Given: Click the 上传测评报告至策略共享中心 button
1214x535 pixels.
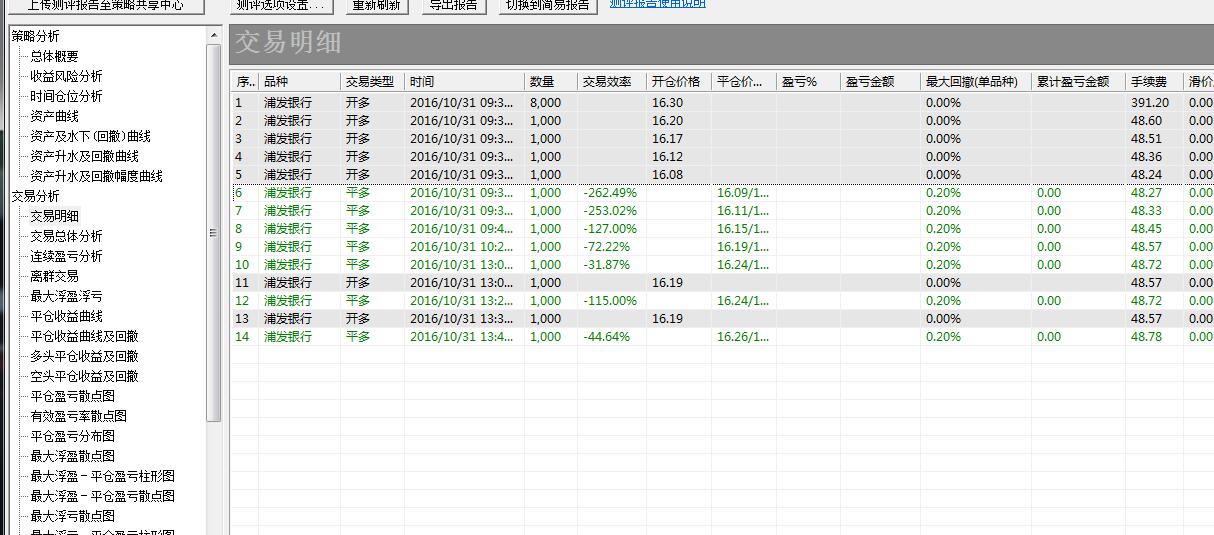Looking at the screenshot, I should (x=105, y=5).
